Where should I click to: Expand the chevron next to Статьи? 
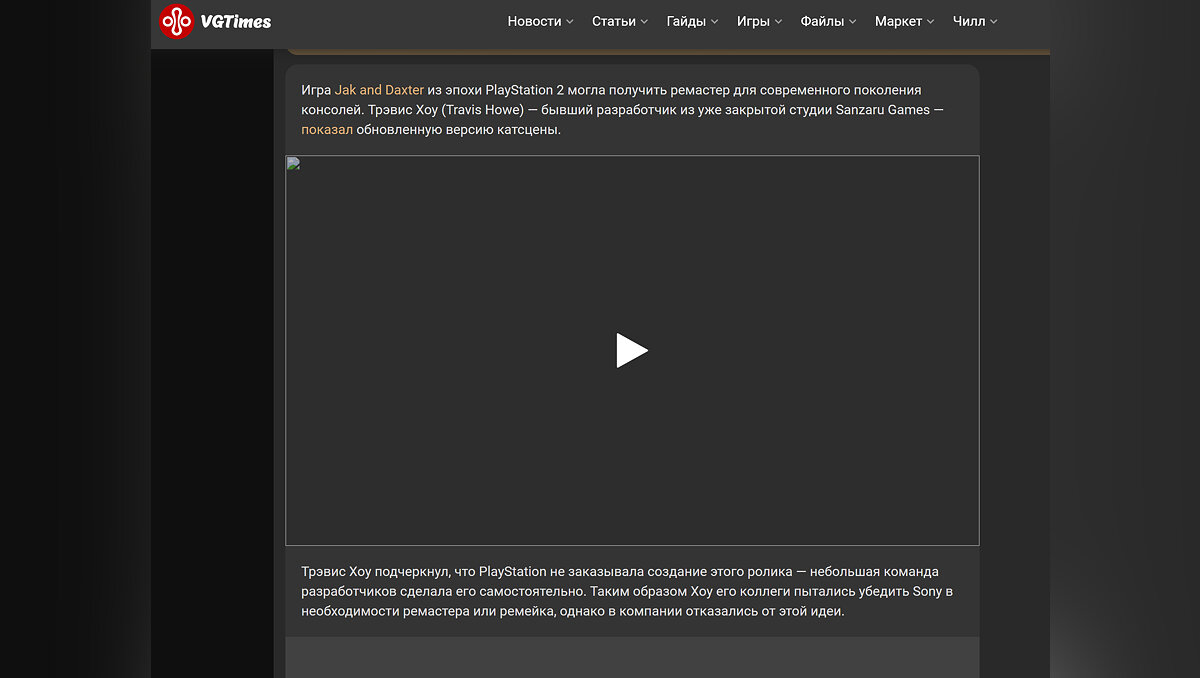644,22
